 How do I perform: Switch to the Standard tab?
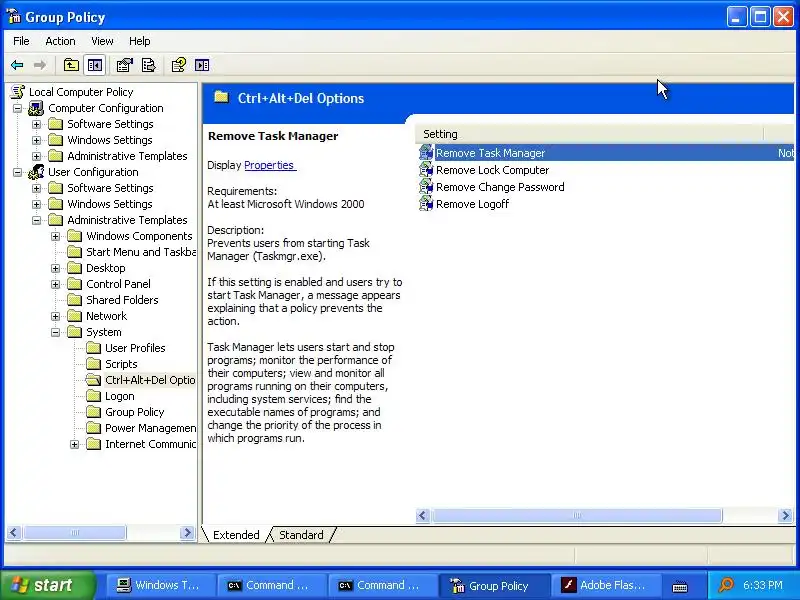(301, 535)
